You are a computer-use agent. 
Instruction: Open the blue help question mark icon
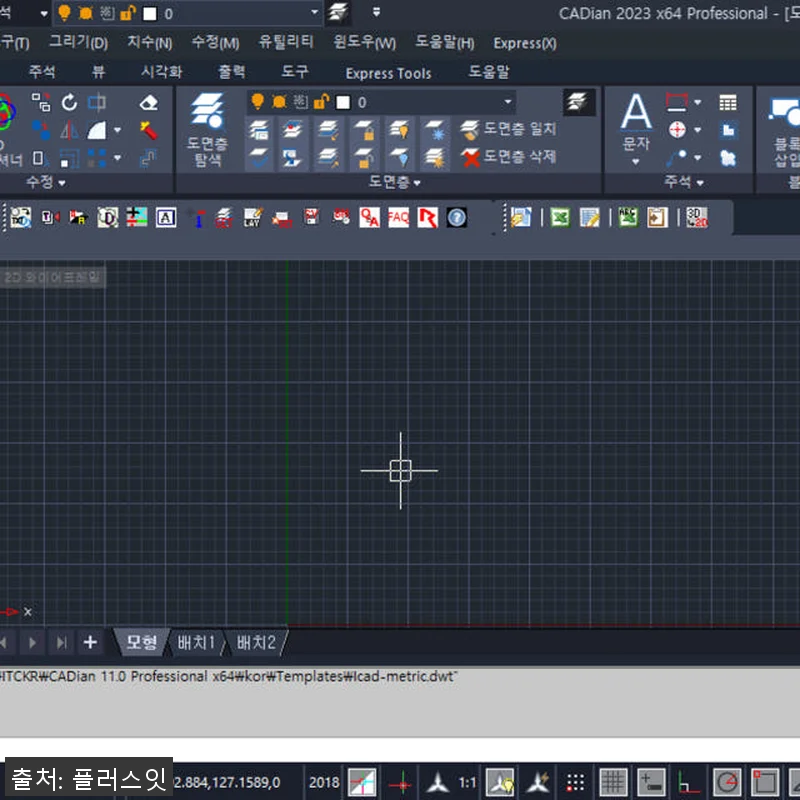tap(456, 217)
